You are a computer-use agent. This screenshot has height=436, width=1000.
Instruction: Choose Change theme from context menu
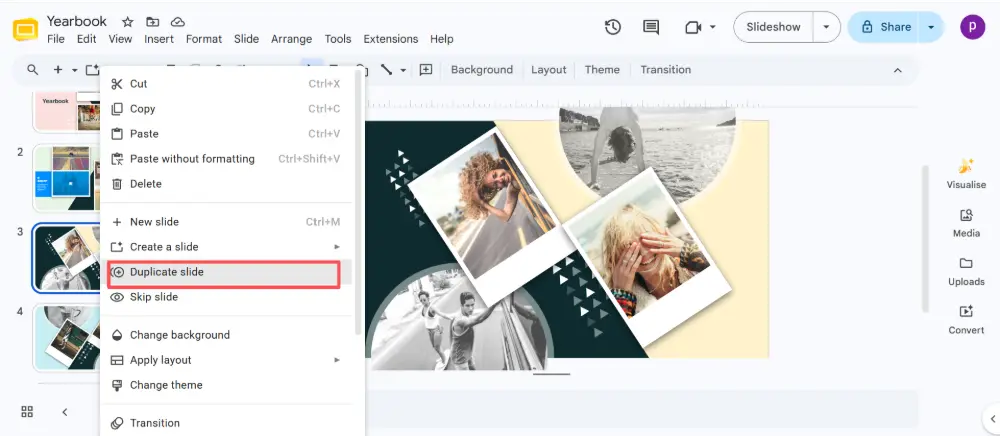226,385
